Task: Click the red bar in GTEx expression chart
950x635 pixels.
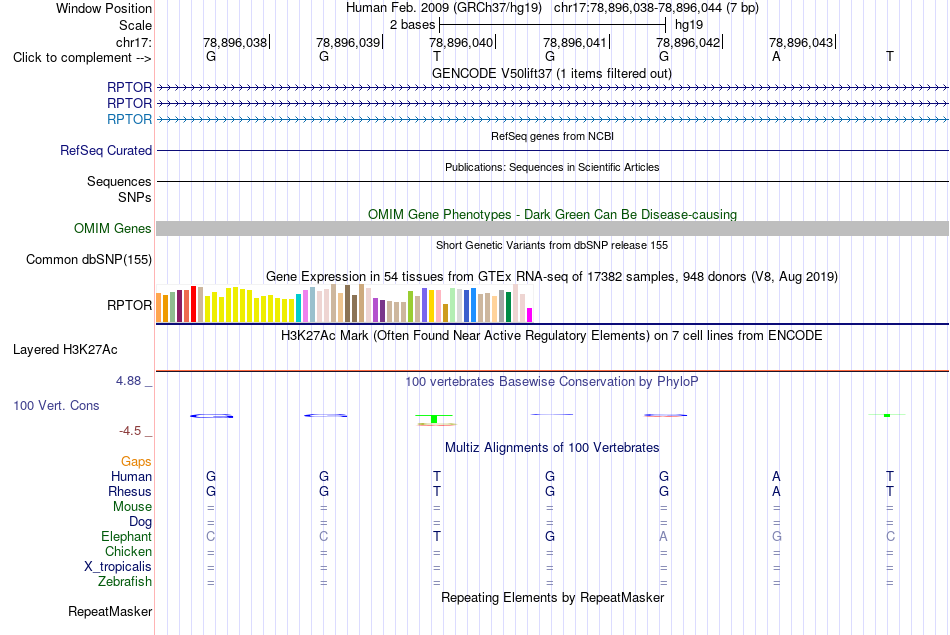Action: pyautogui.click(x=193, y=304)
